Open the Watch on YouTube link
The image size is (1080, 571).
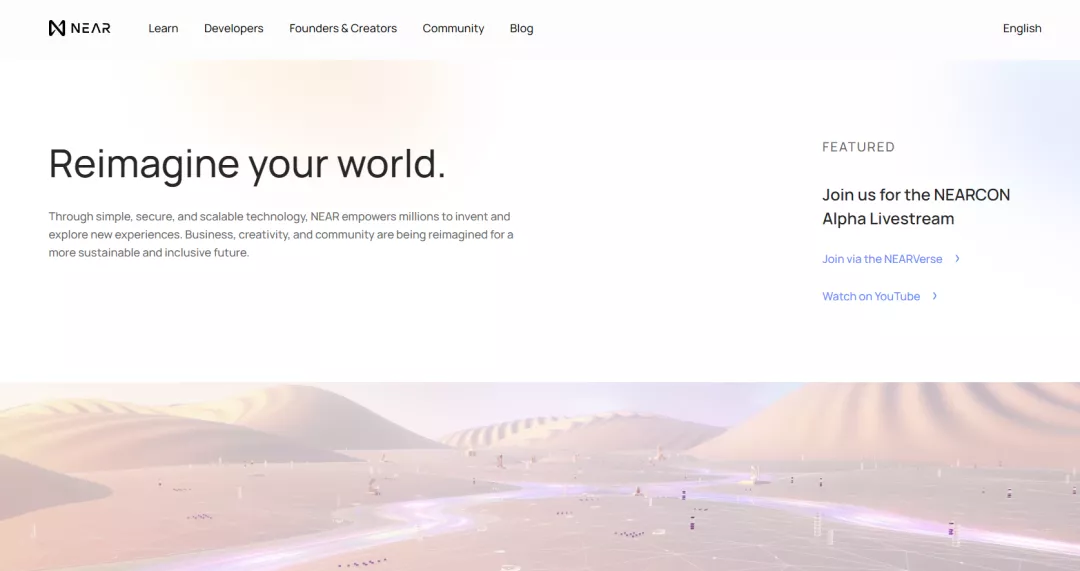[871, 296]
